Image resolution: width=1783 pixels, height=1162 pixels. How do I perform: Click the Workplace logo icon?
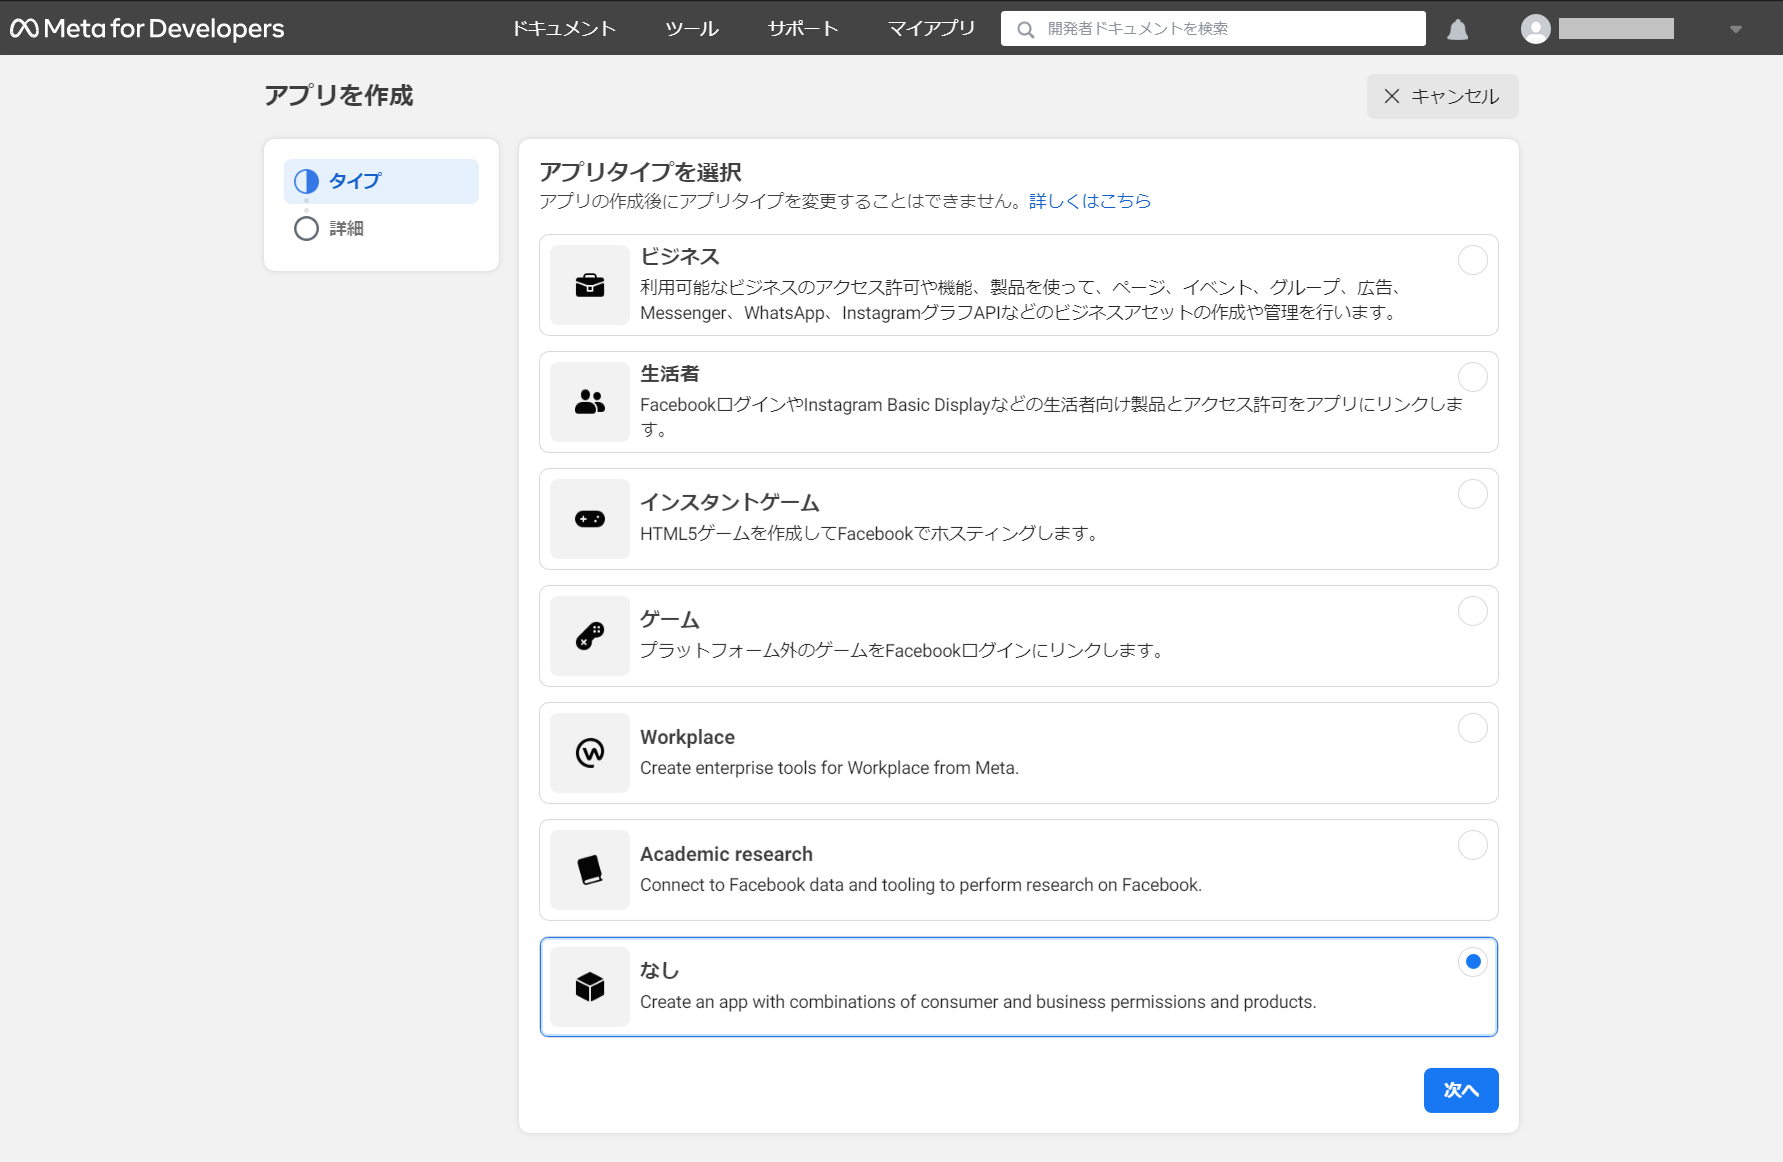tap(590, 753)
